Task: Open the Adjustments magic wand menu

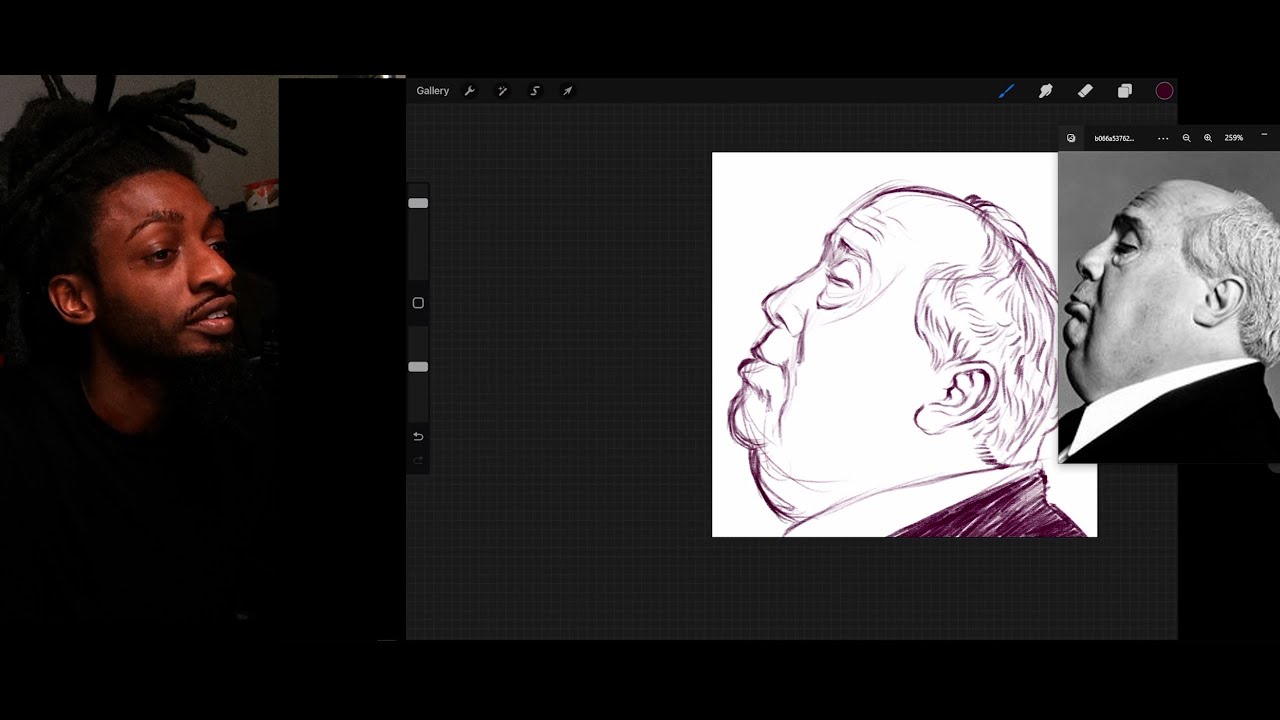Action: click(502, 91)
